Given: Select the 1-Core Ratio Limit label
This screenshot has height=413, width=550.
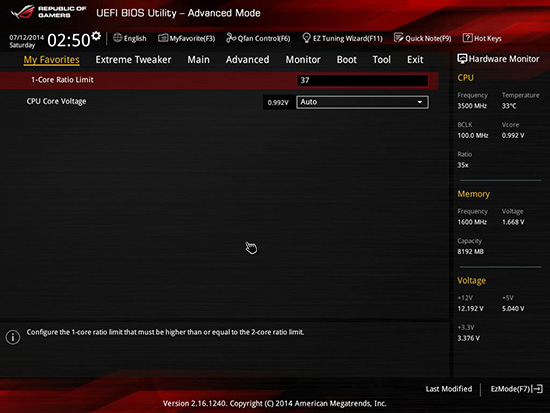Looking at the screenshot, I should click(62, 80).
